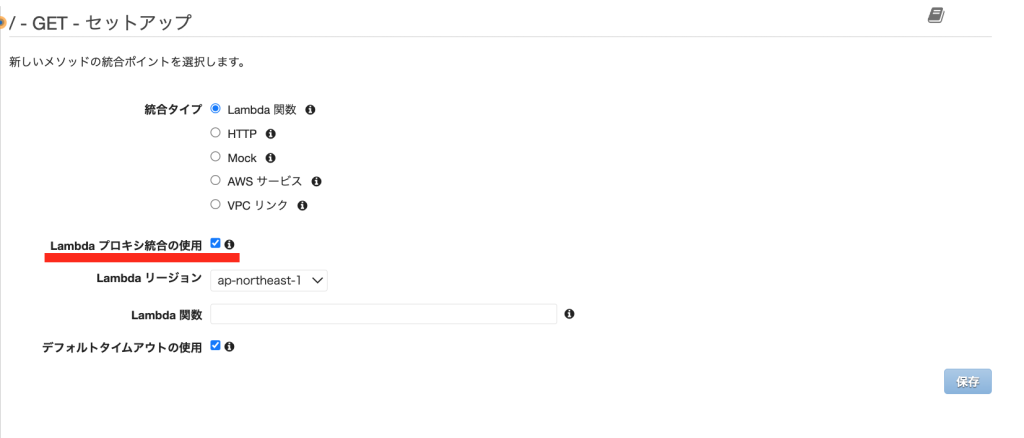Click info icon beside AWS サービス
1024x438 pixels.
[x=316, y=181]
